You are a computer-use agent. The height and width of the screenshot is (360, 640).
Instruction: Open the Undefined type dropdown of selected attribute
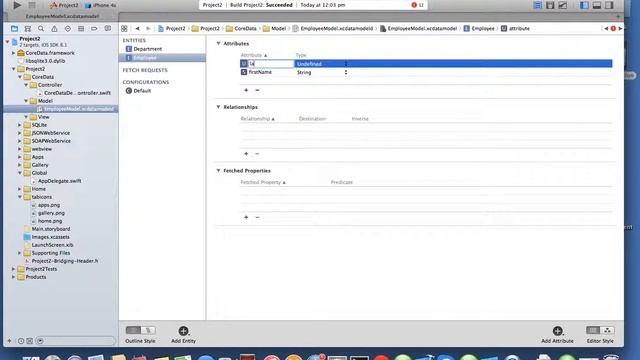pyautogui.click(x=322, y=64)
